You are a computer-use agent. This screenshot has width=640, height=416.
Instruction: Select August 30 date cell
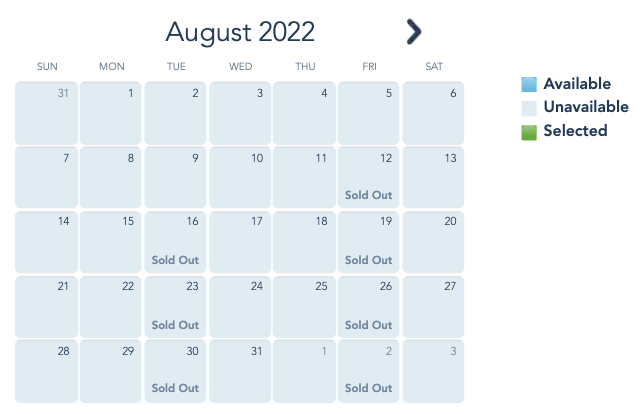(x=175, y=371)
